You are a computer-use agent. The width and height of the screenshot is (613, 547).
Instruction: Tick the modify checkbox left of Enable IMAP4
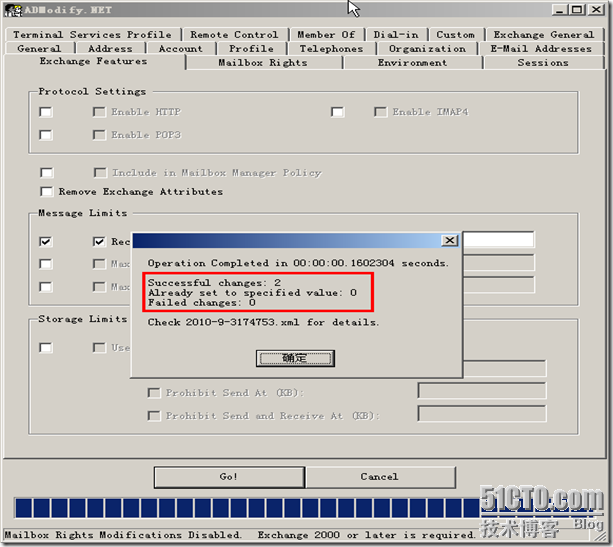coord(337,112)
